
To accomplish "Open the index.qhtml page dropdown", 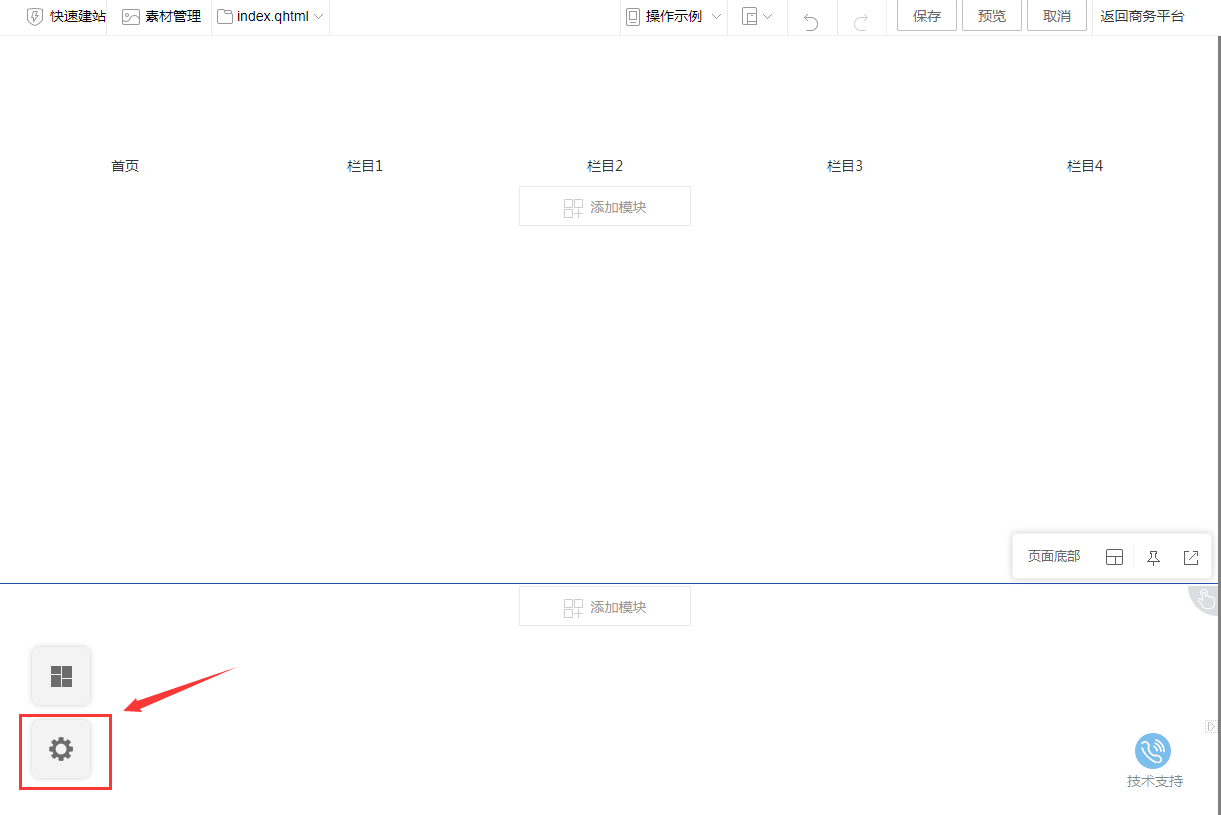I will pos(271,17).
